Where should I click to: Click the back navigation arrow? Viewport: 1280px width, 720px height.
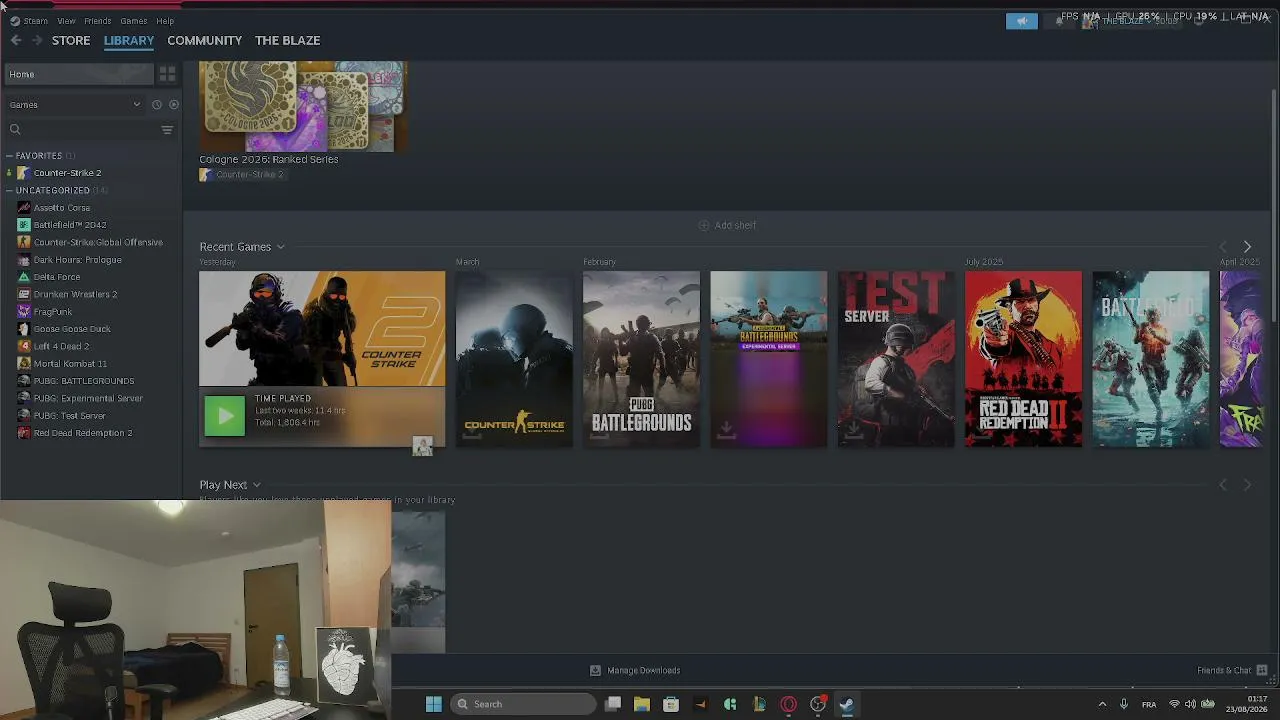pyautogui.click(x=16, y=40)
